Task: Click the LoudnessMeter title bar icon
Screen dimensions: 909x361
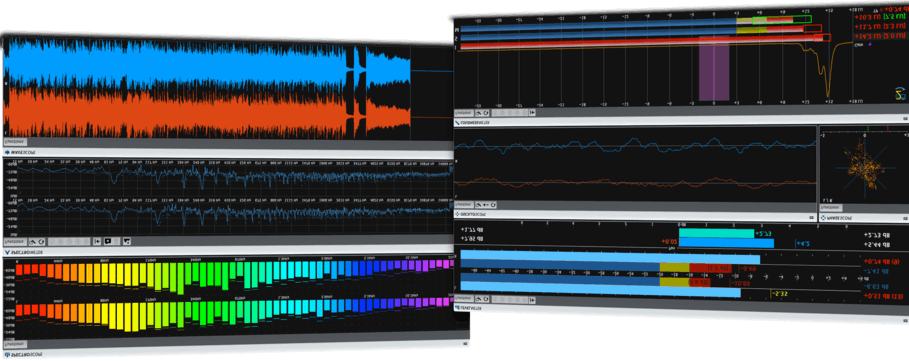Action: coord(457,123)
